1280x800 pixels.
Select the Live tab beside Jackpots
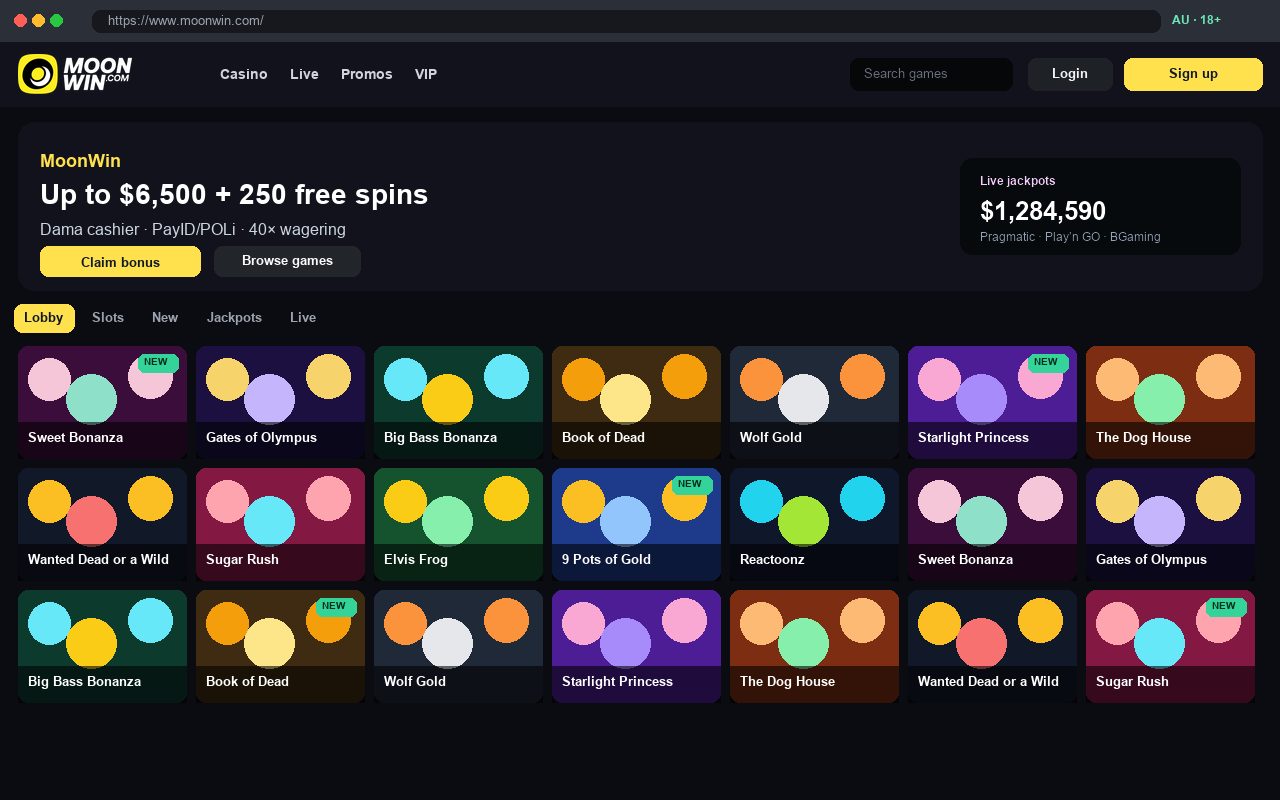303,318
